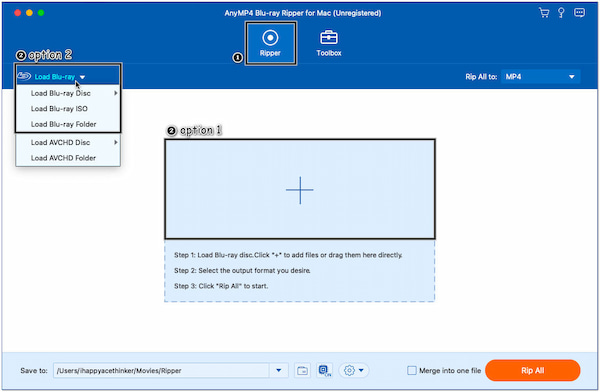Choose Load Blu-ray Disc menu item
The image size is (600, 392).
coord(68,93)
